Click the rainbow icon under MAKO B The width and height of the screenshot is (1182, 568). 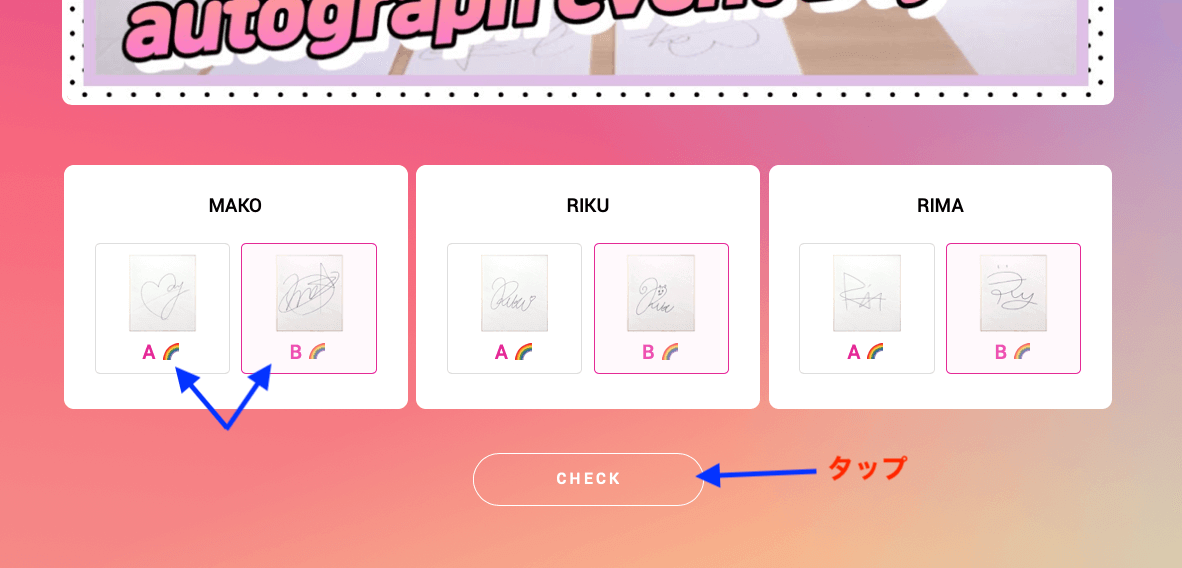[x=317, y=352]
